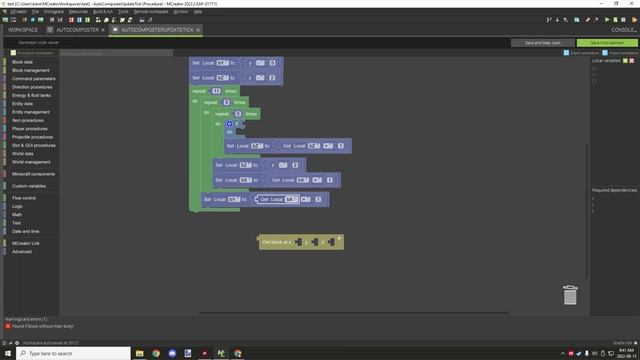Open the MCreator menu
Screen dimensions: 640x360
(19, 12)
